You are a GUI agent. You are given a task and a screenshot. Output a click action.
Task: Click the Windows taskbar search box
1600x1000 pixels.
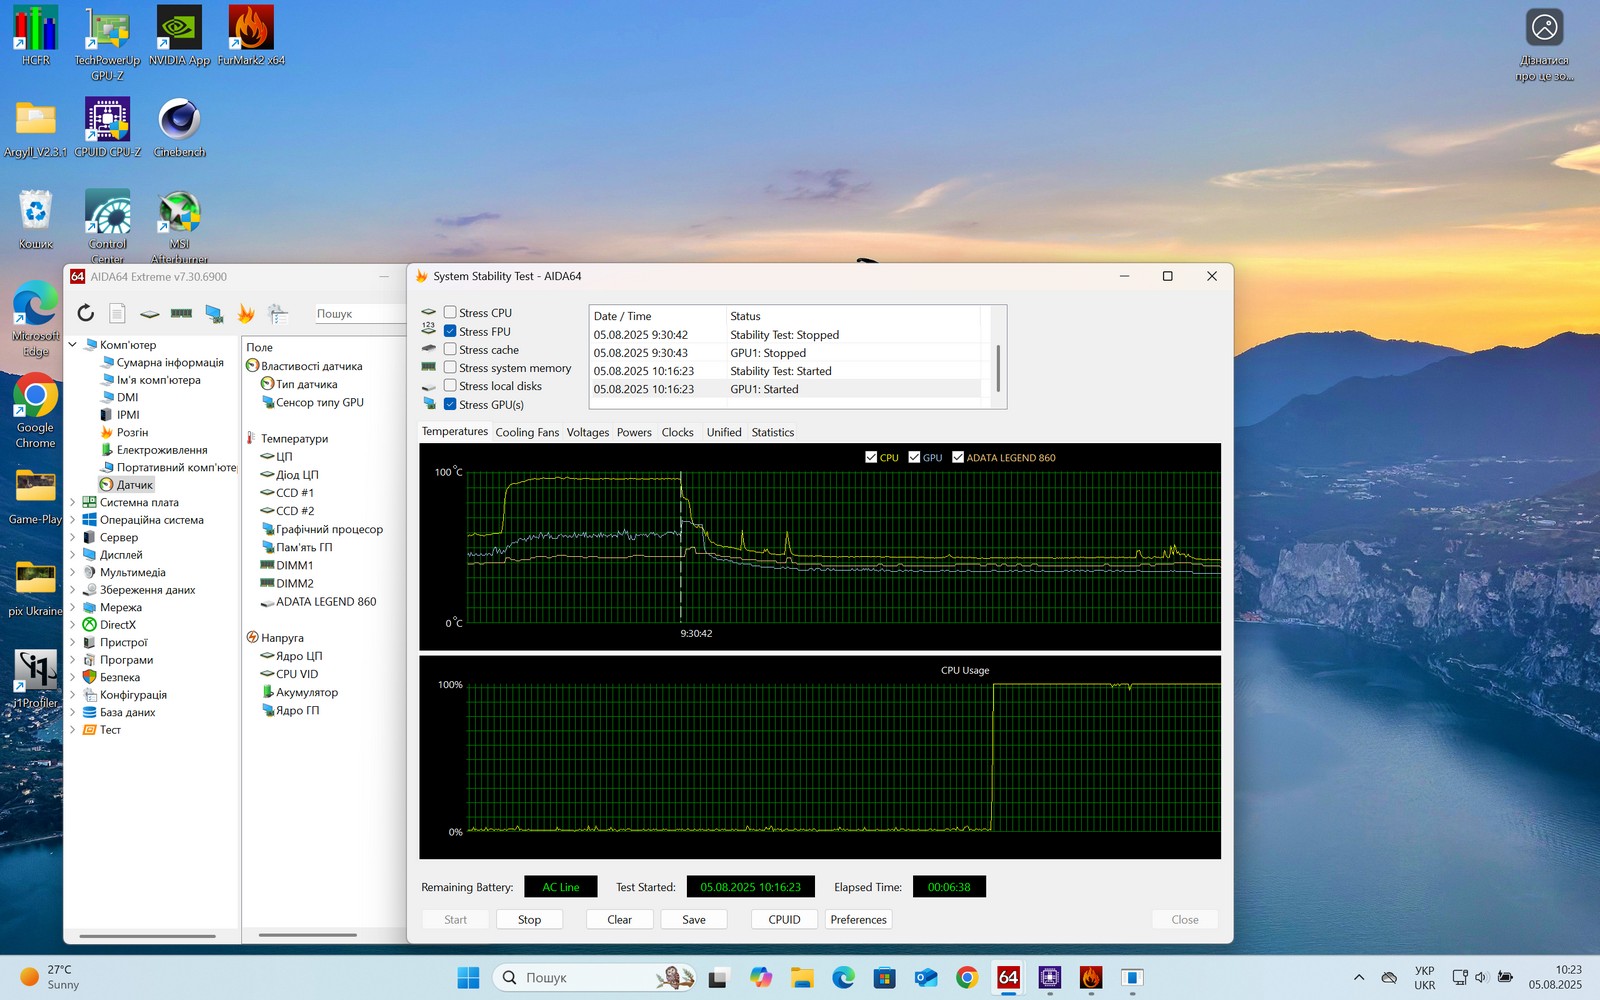(594, 977)
